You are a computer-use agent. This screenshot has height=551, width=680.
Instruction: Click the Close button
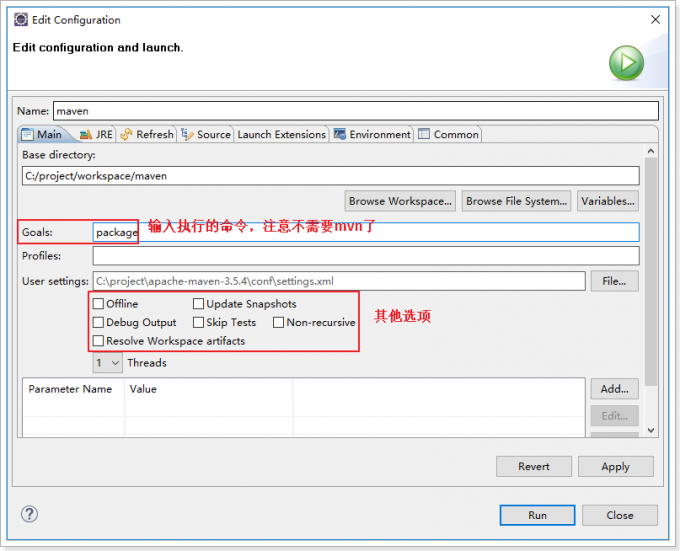tap(620, 515)
